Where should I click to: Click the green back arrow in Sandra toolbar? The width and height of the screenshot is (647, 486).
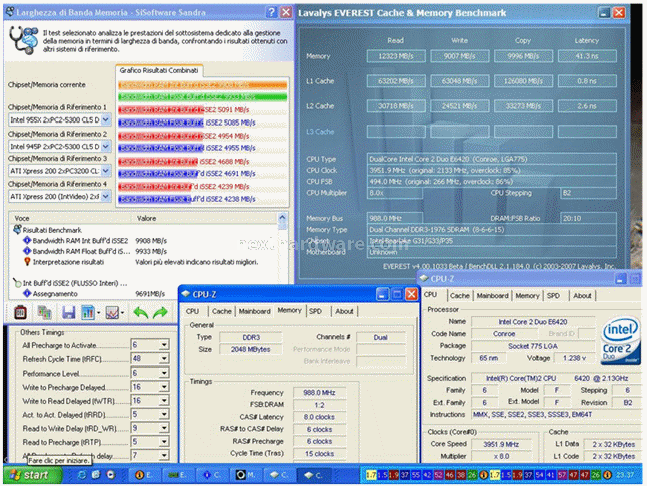(141, 312)
